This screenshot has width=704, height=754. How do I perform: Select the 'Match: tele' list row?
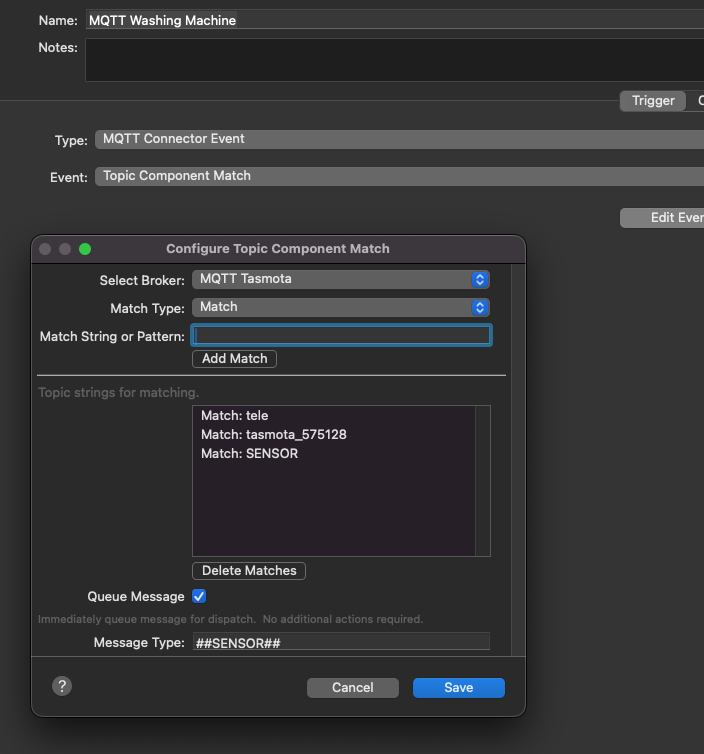pos(334,415)
